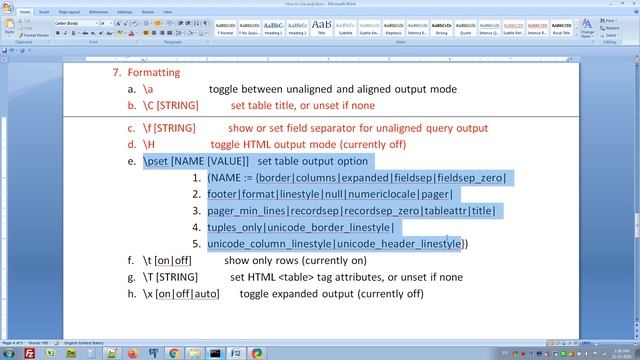Toggle Italic formatting
The image size is (640, 360).
point(65,33)
